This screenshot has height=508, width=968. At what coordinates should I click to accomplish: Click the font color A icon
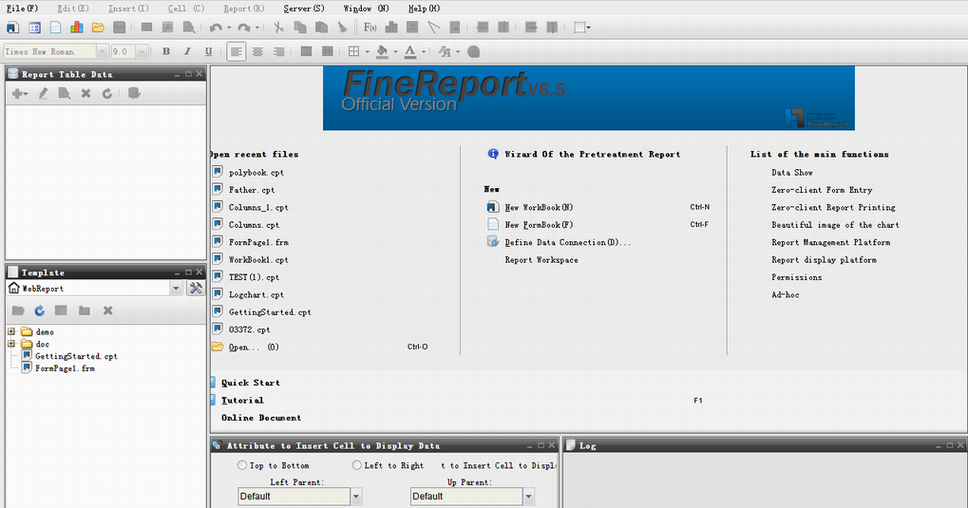(x=411, y=52)
